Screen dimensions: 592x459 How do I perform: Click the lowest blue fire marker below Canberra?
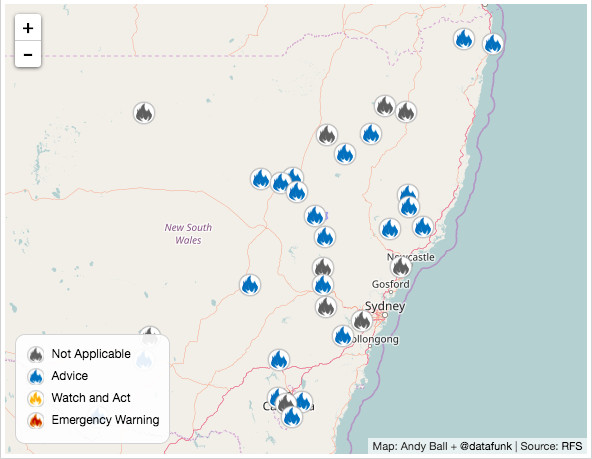tap(292, 417)
